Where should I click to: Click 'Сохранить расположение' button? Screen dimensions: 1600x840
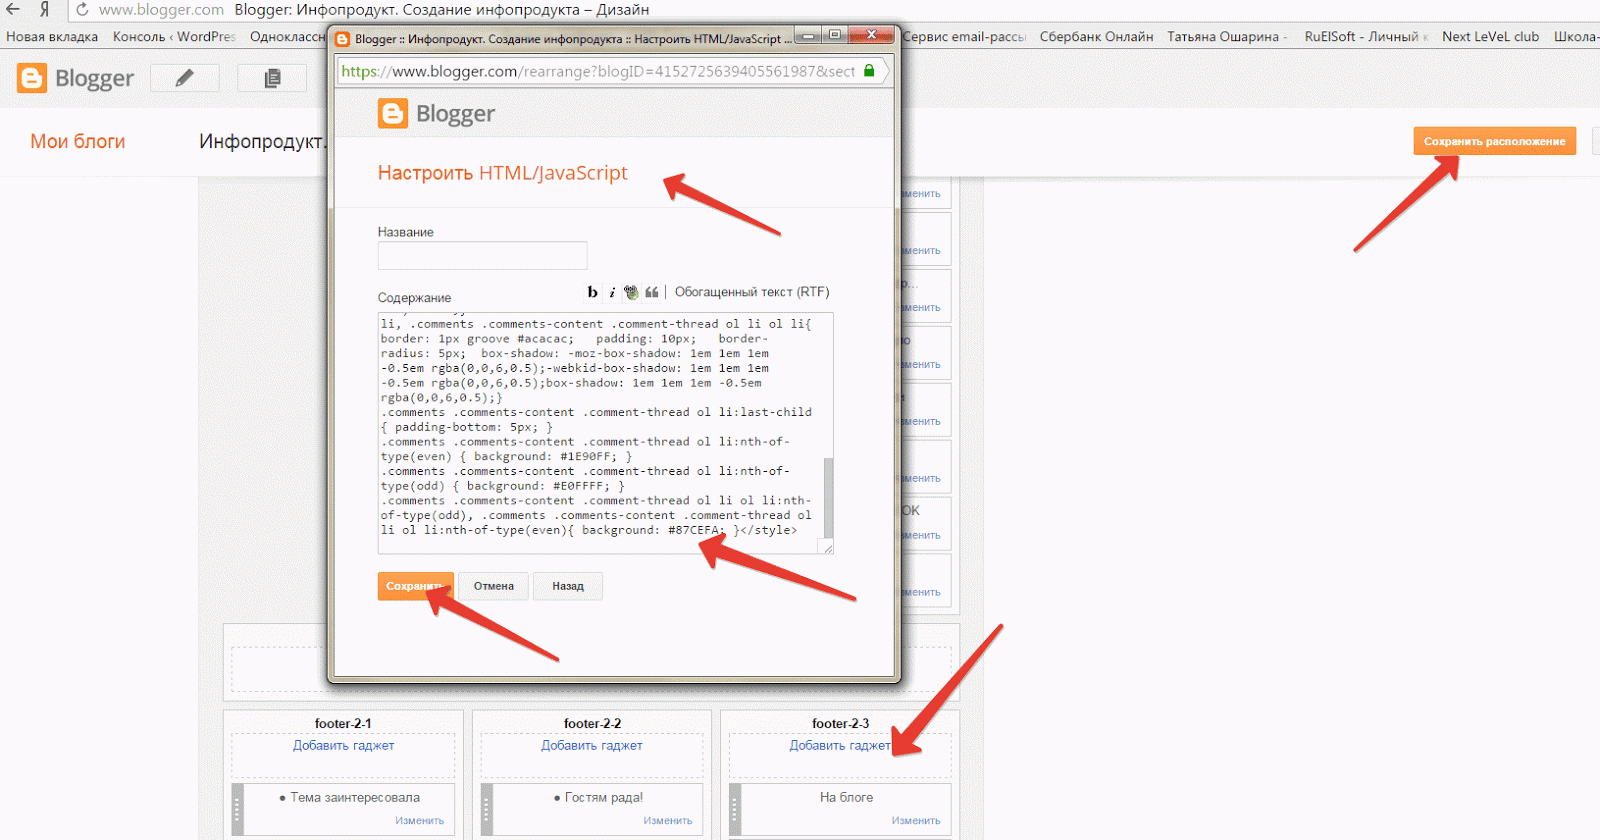coord(1494,141)
